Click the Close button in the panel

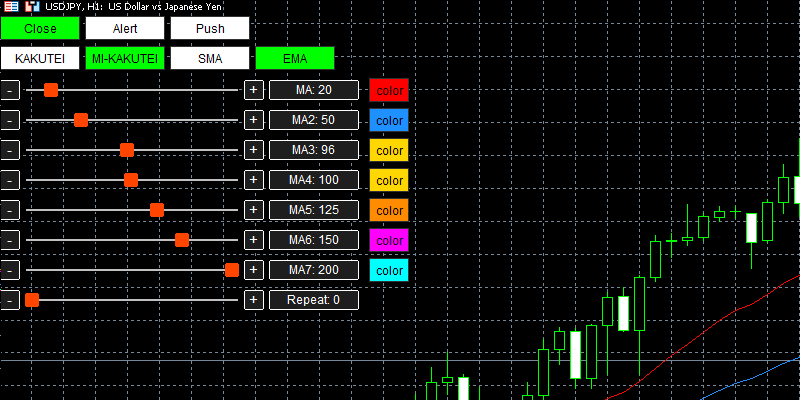(x=40, y=29)
